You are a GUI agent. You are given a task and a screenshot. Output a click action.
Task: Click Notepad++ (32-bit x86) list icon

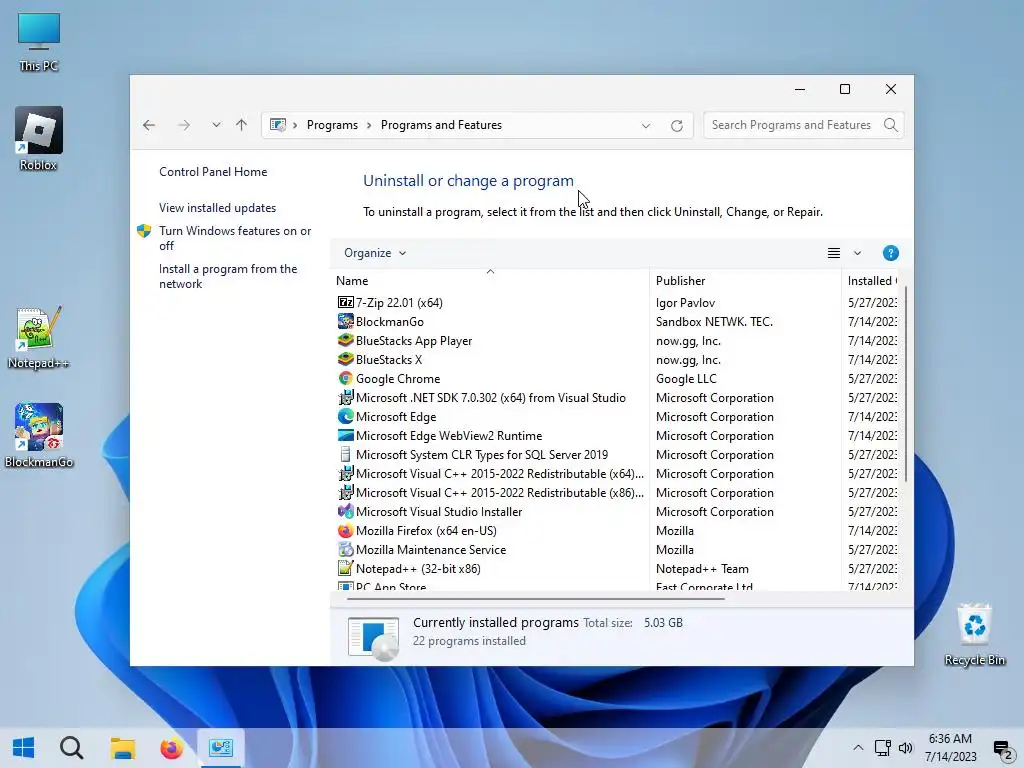[x=345, y=568]
